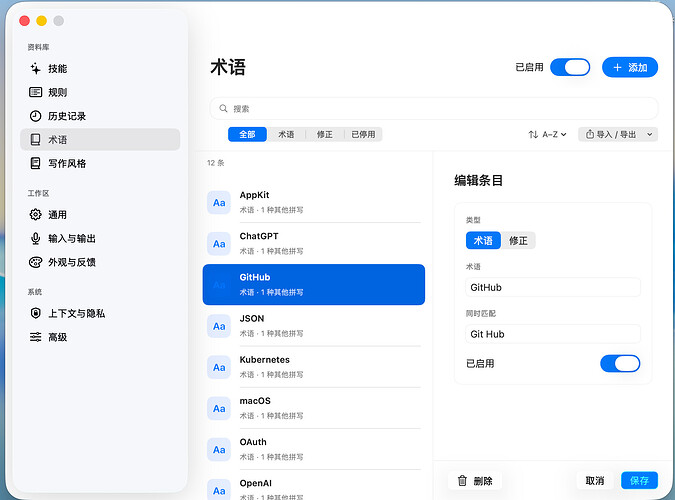Click the Aa icon beside ChatGPT

pyautogui.click(x=219, y=244)
